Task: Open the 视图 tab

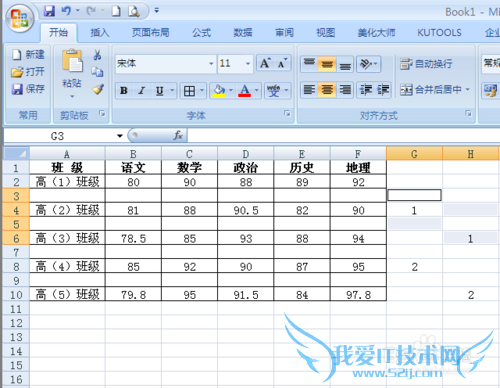Action: click(x=326, y=33)
